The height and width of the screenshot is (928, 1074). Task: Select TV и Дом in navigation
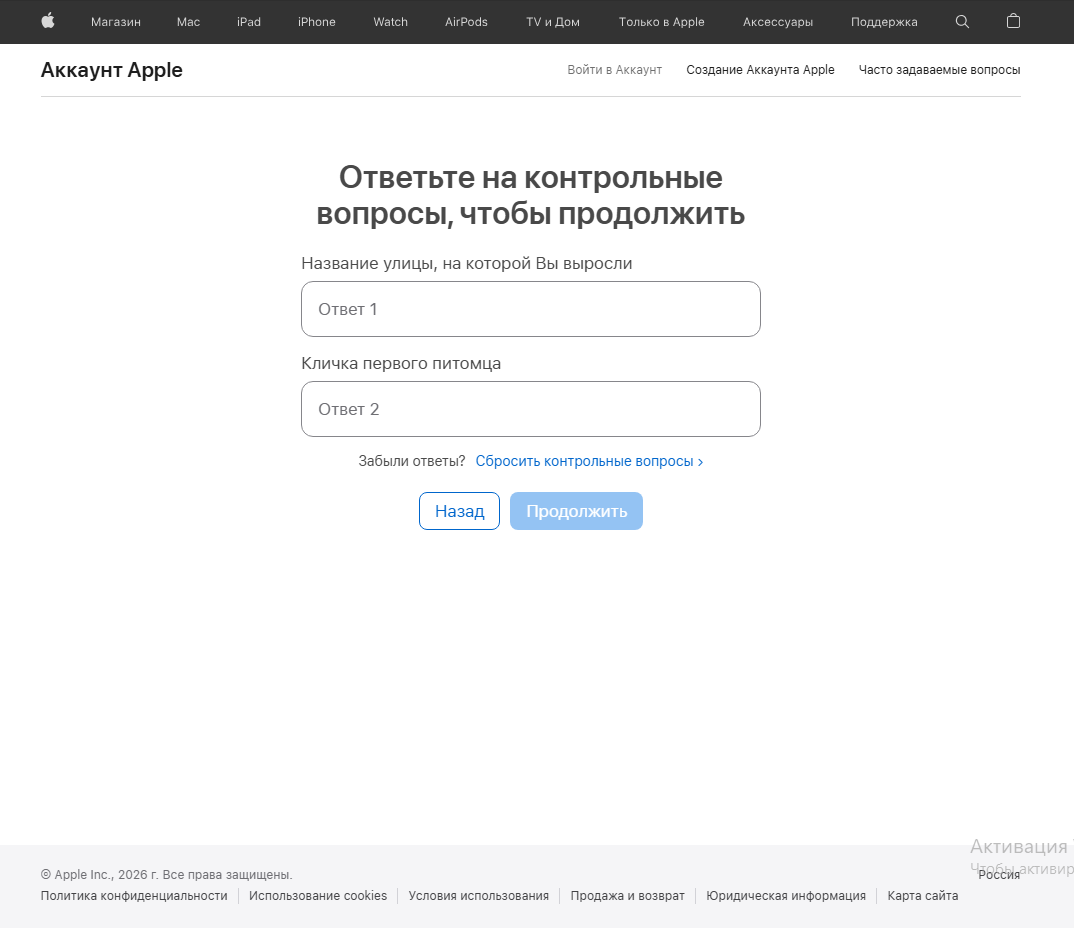click(552, 21)
